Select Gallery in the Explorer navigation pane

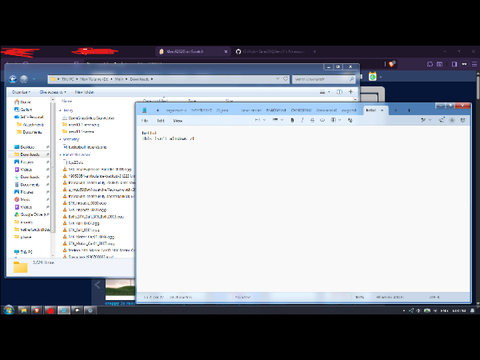tap(23, 109)
